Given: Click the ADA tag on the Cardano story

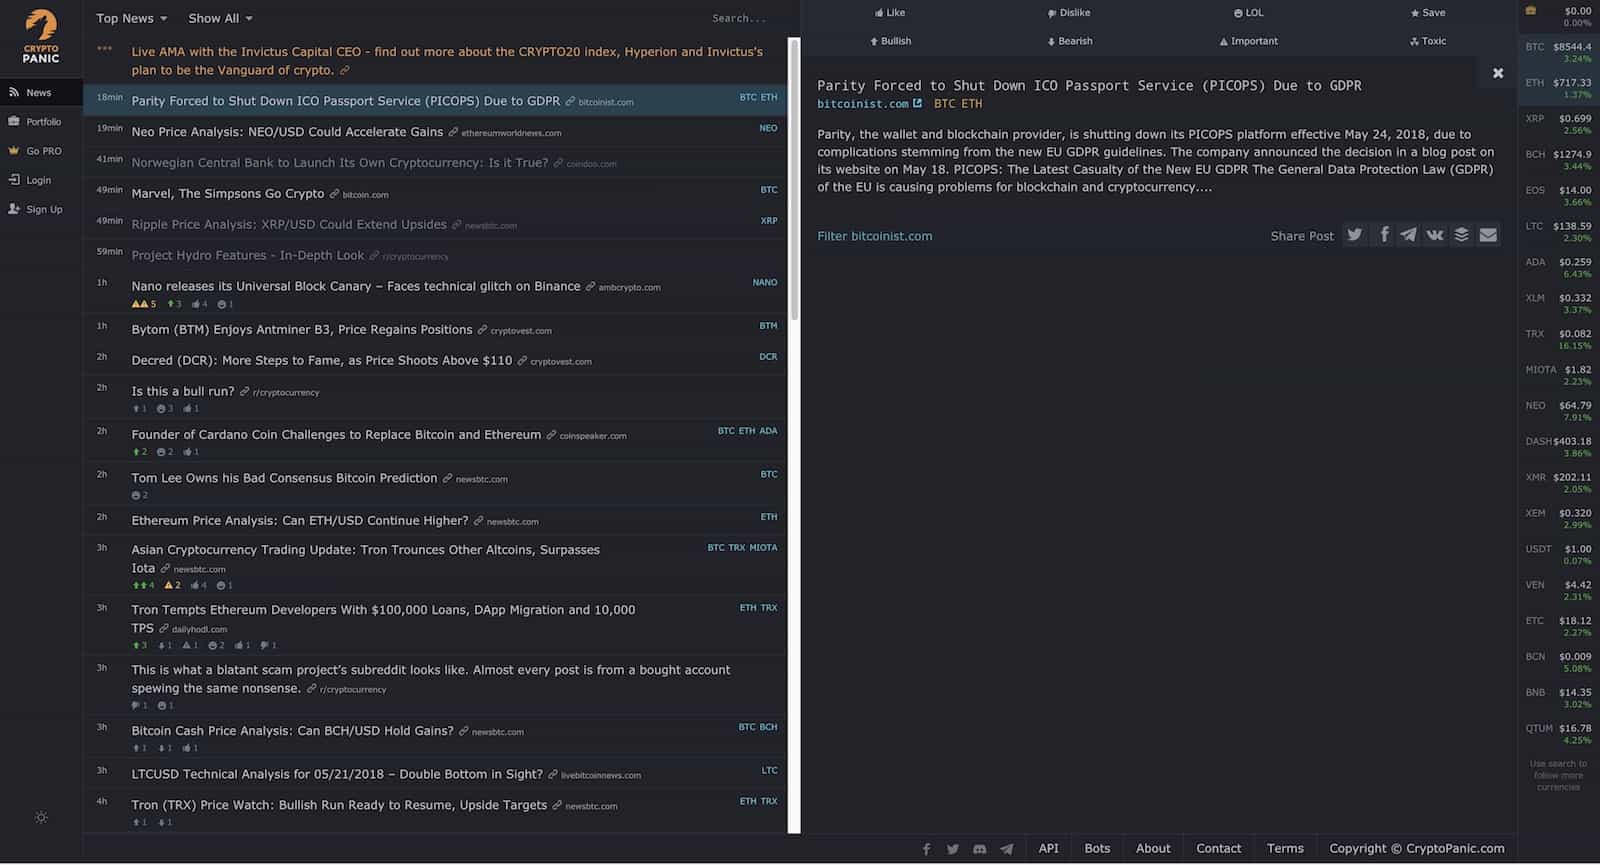Looking at the screenshot, I should 768,431.
